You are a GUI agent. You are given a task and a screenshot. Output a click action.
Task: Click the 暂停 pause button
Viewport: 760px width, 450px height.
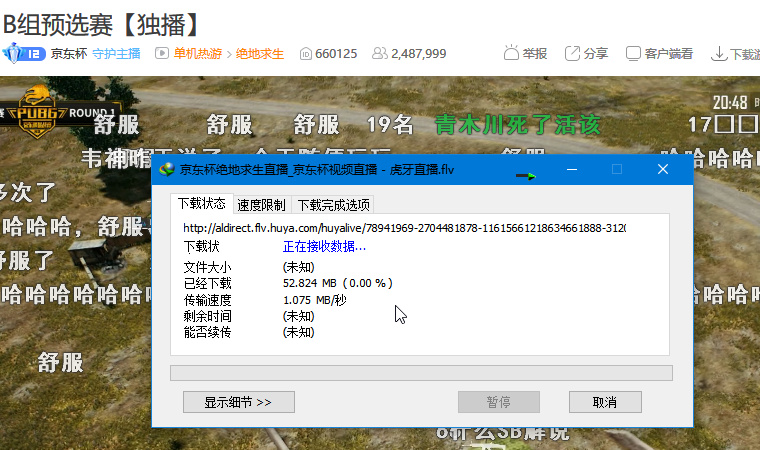499,402
